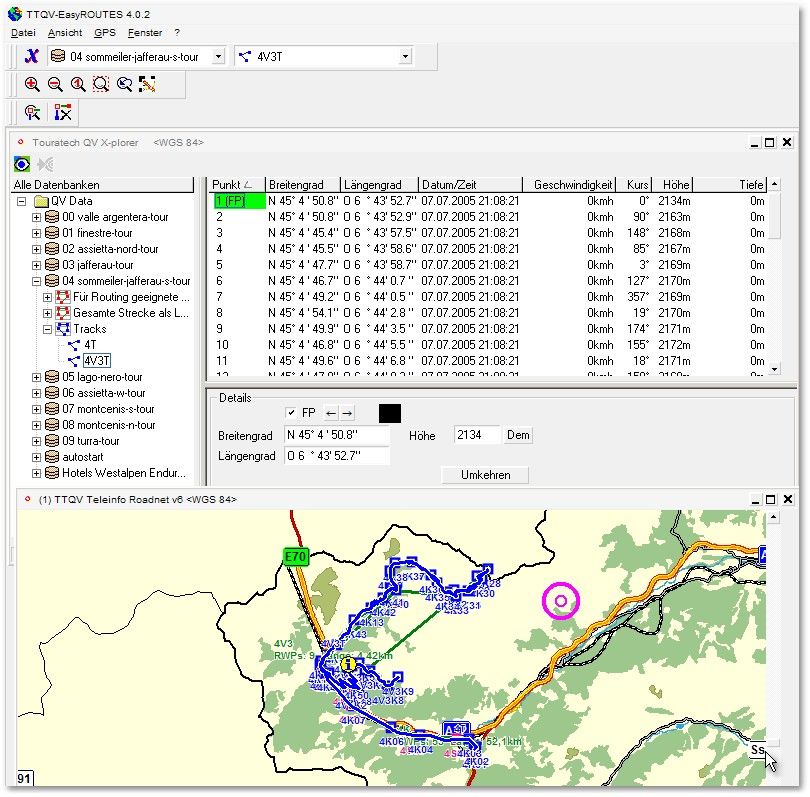810x797 pixels.
Task: Click the zoom out magnifier icon
Action: point(55,85)
